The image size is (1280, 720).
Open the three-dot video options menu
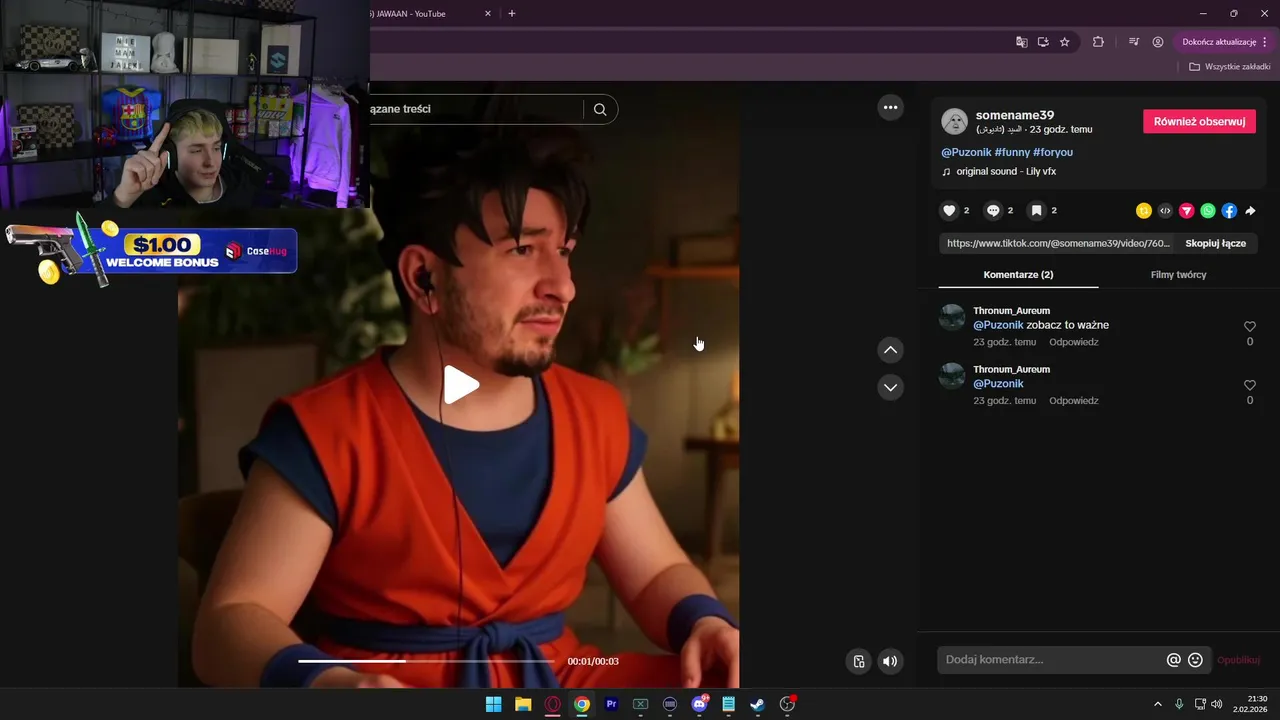[x=891, y=107]
